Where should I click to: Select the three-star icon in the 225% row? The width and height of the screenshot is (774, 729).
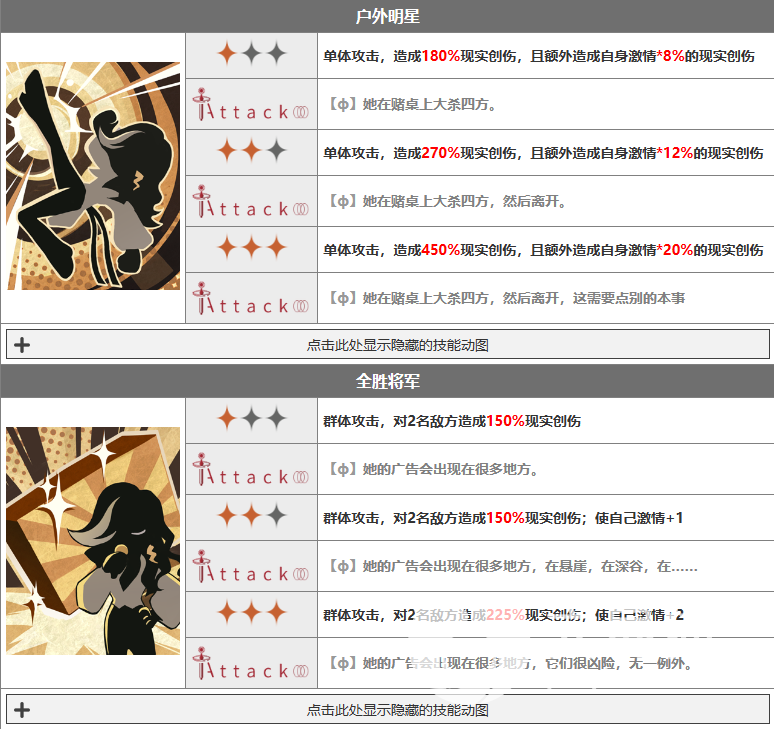pyautogui.click(x=251, y=614)
